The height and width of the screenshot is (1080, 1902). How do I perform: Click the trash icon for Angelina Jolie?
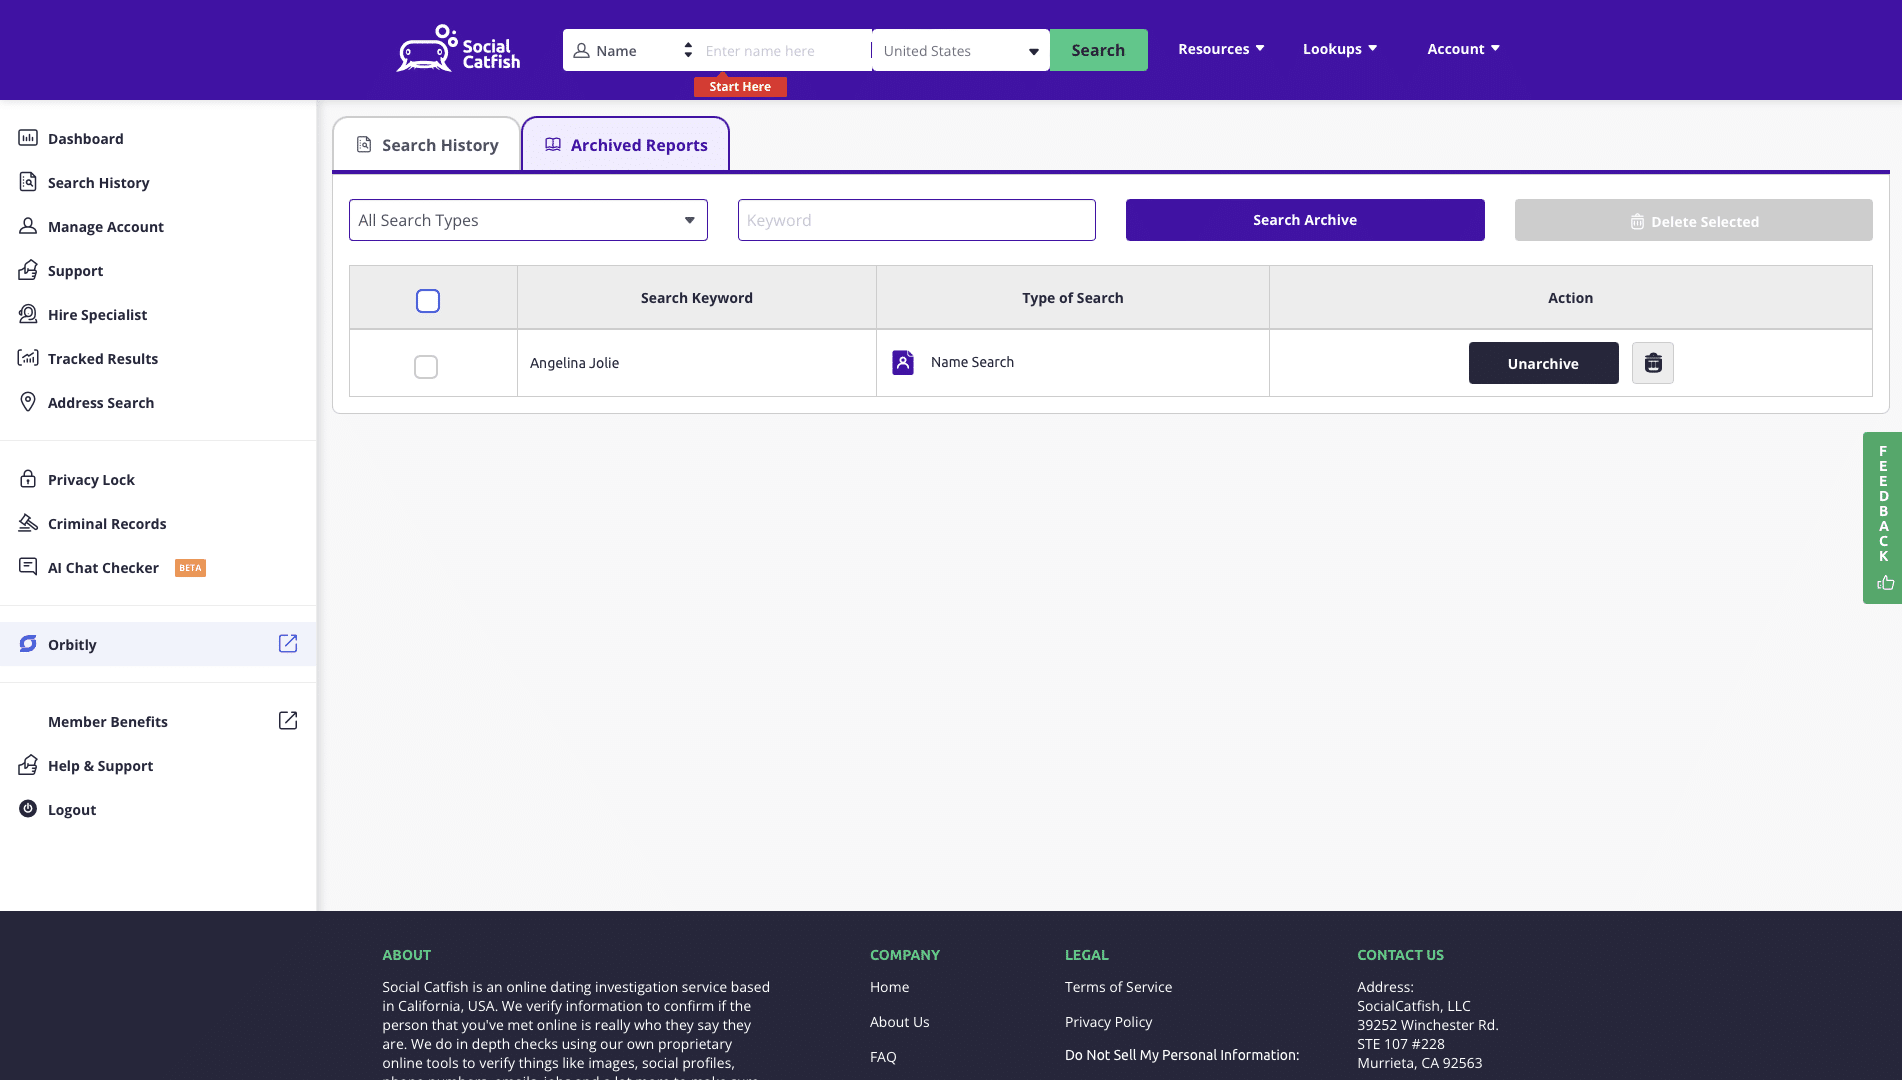(x=1652, y=363)
